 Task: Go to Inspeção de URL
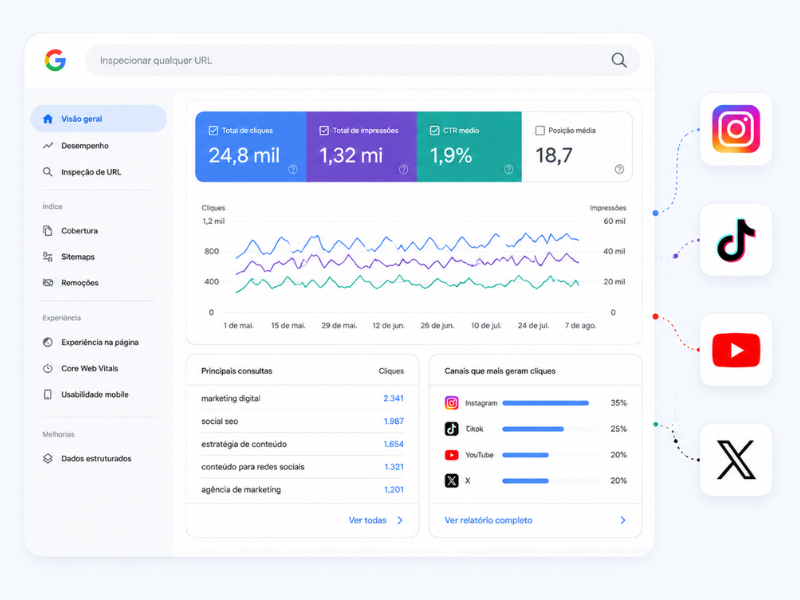tap(91, 172)
